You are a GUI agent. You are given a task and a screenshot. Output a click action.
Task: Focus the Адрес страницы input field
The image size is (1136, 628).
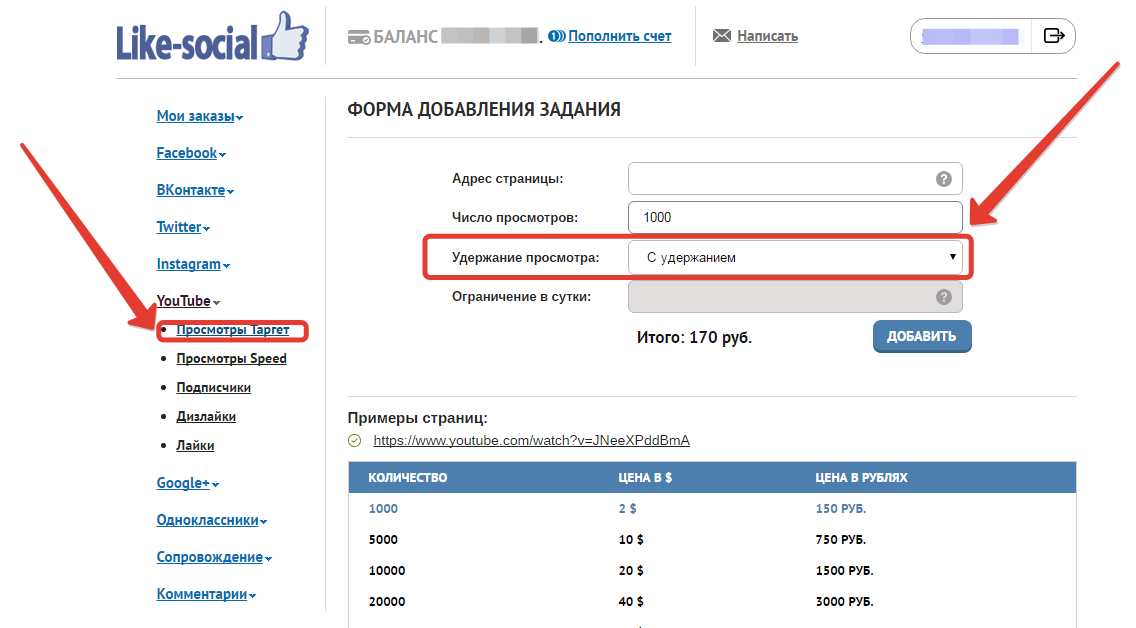[795, 179]
